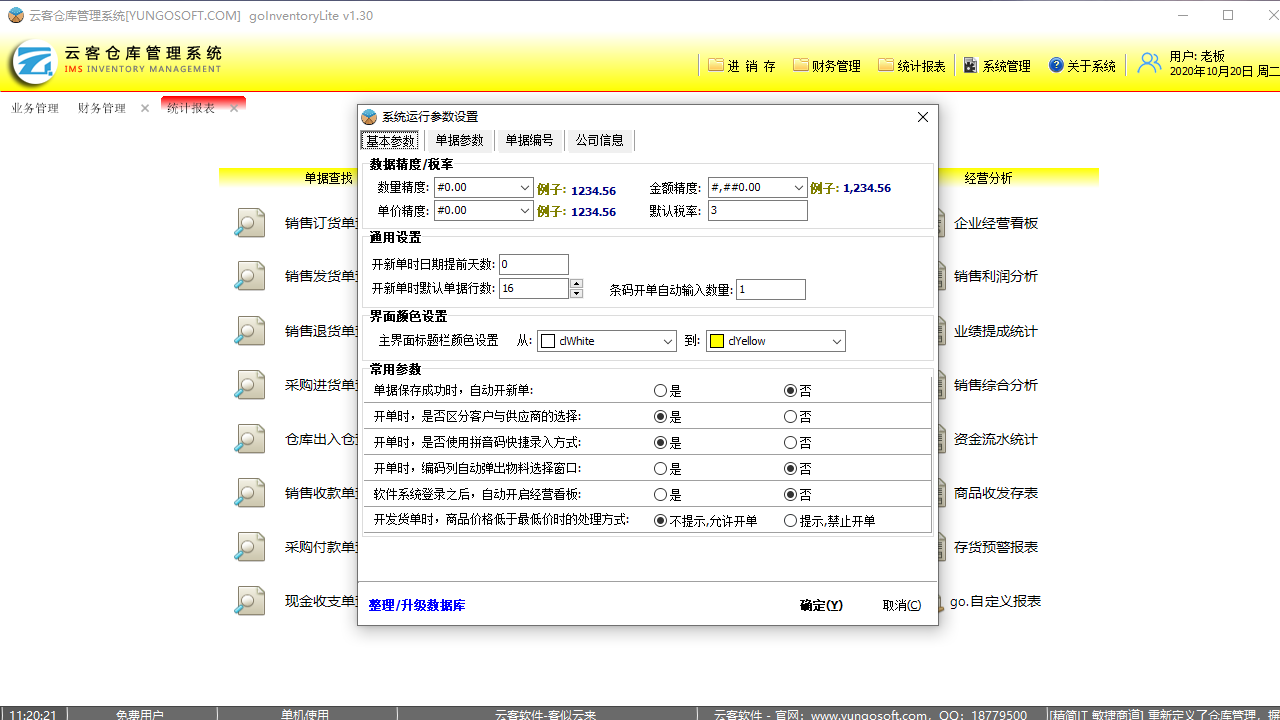Switch to the 单据编号 tab

(x=529, y=140)
